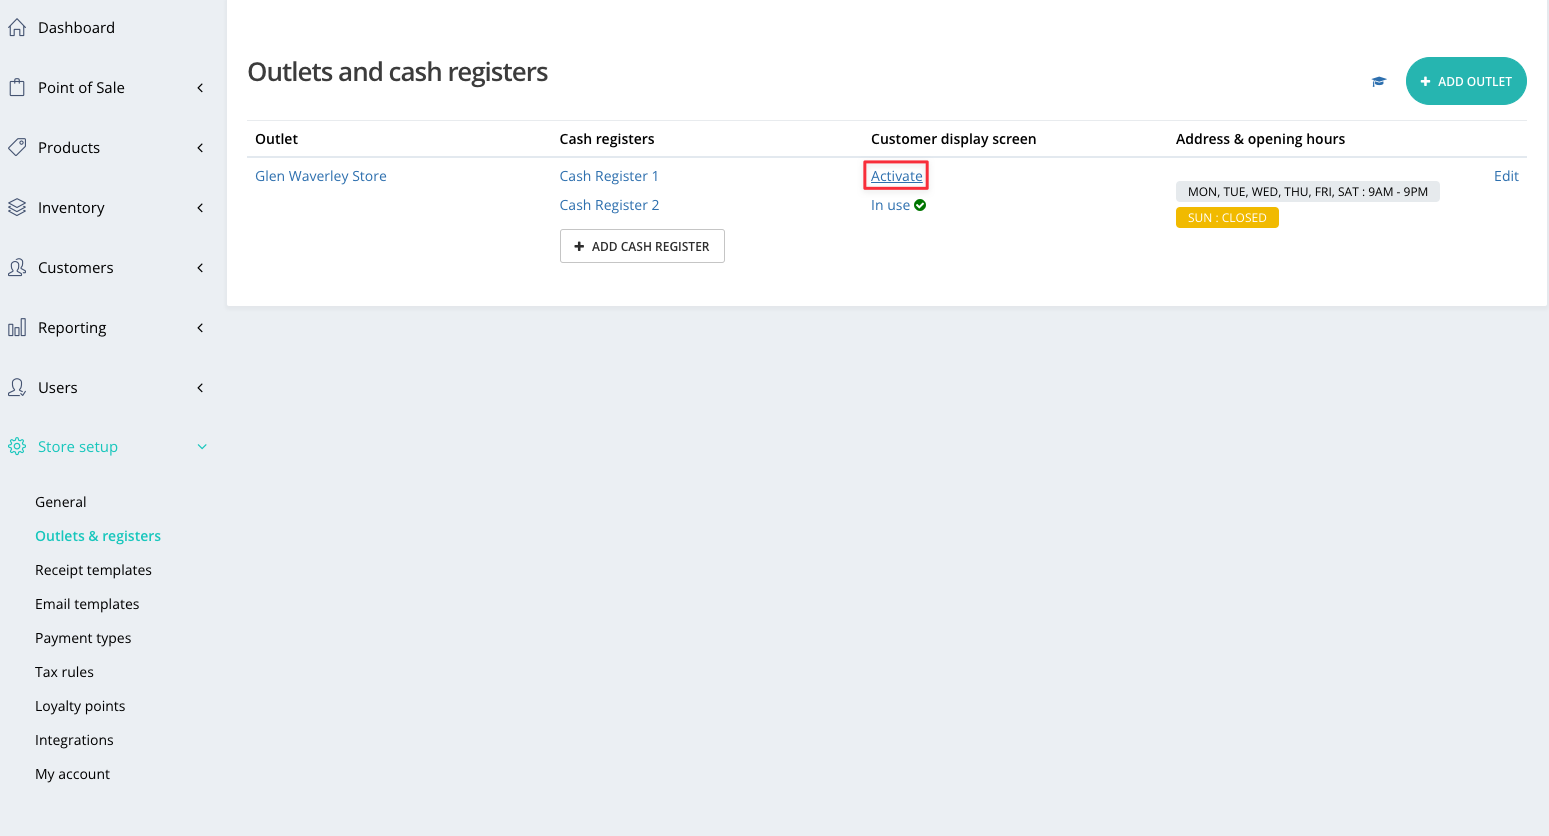Click the Customers people icon
The height and width of the screenshot is (836, 1549).
(x=17, y=267)
